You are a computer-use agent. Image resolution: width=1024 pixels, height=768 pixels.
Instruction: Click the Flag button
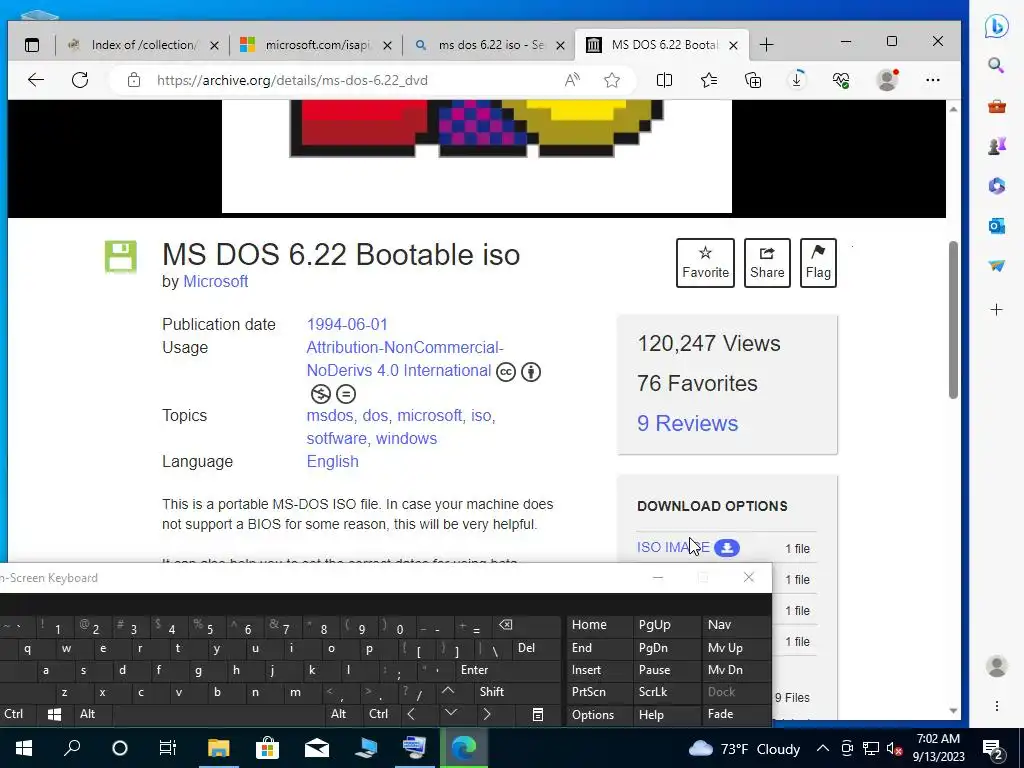pos(818,263)
